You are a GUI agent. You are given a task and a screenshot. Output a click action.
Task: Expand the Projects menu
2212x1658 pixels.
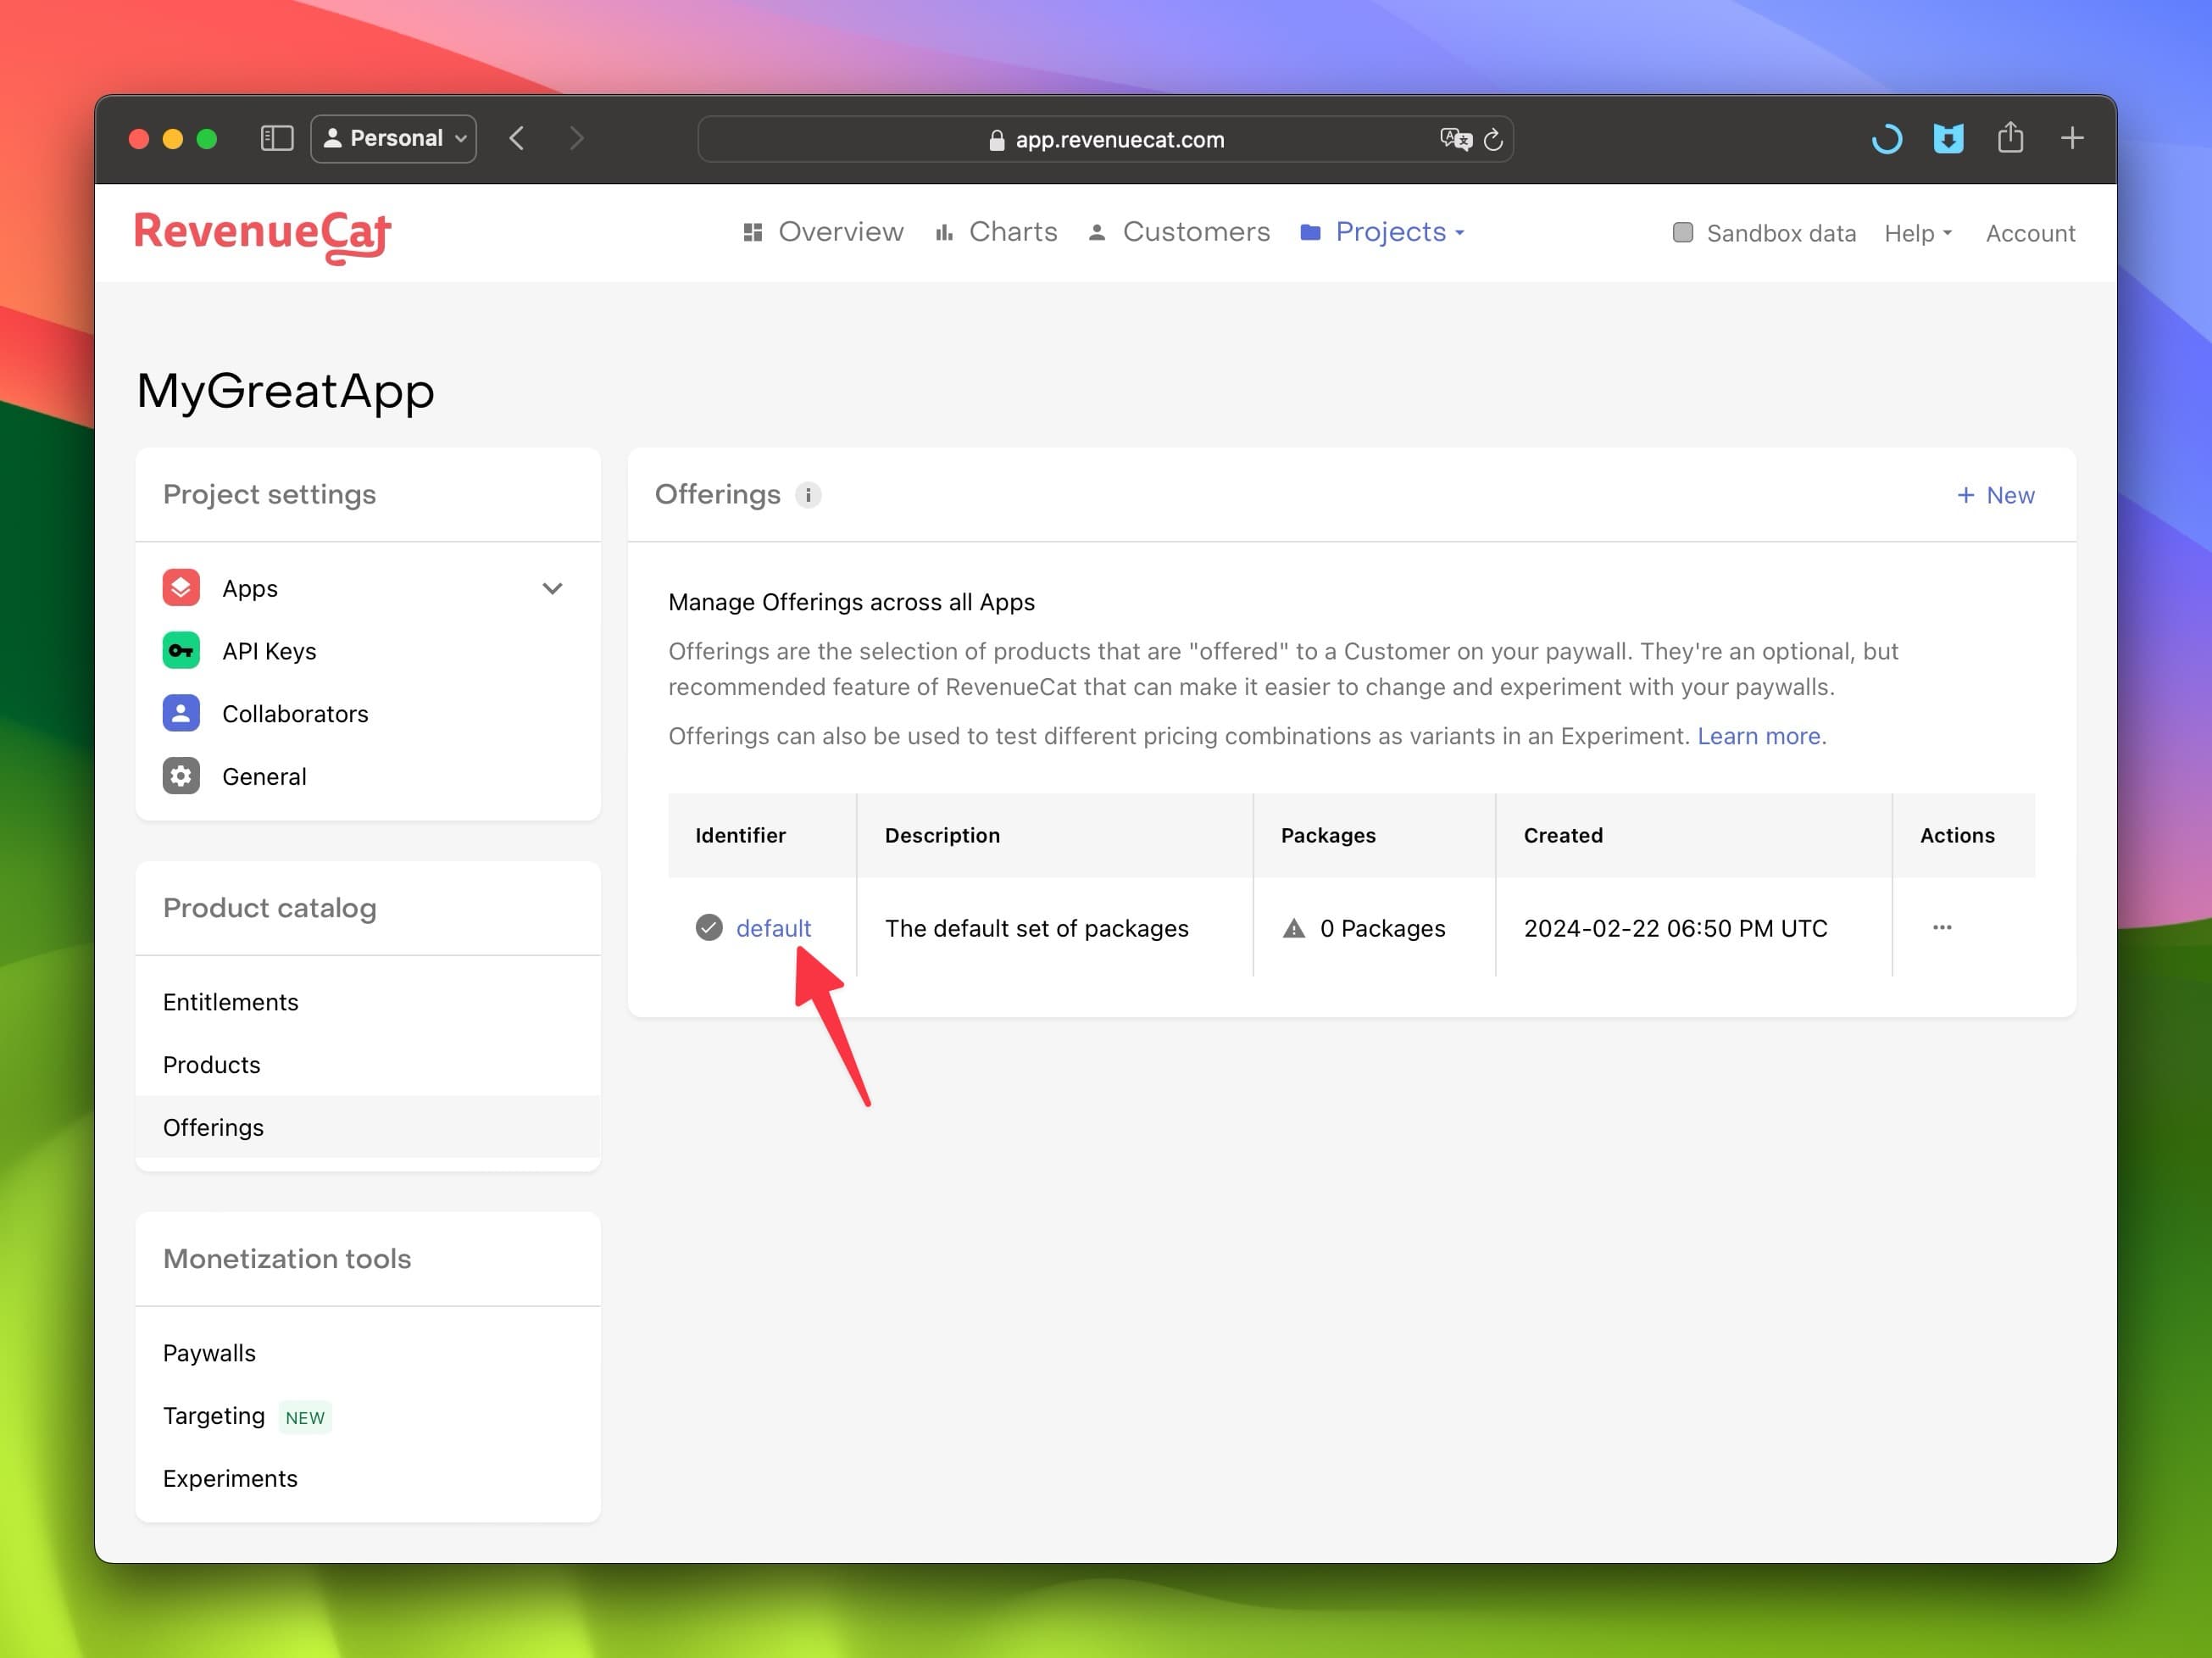pos(1383,232)
